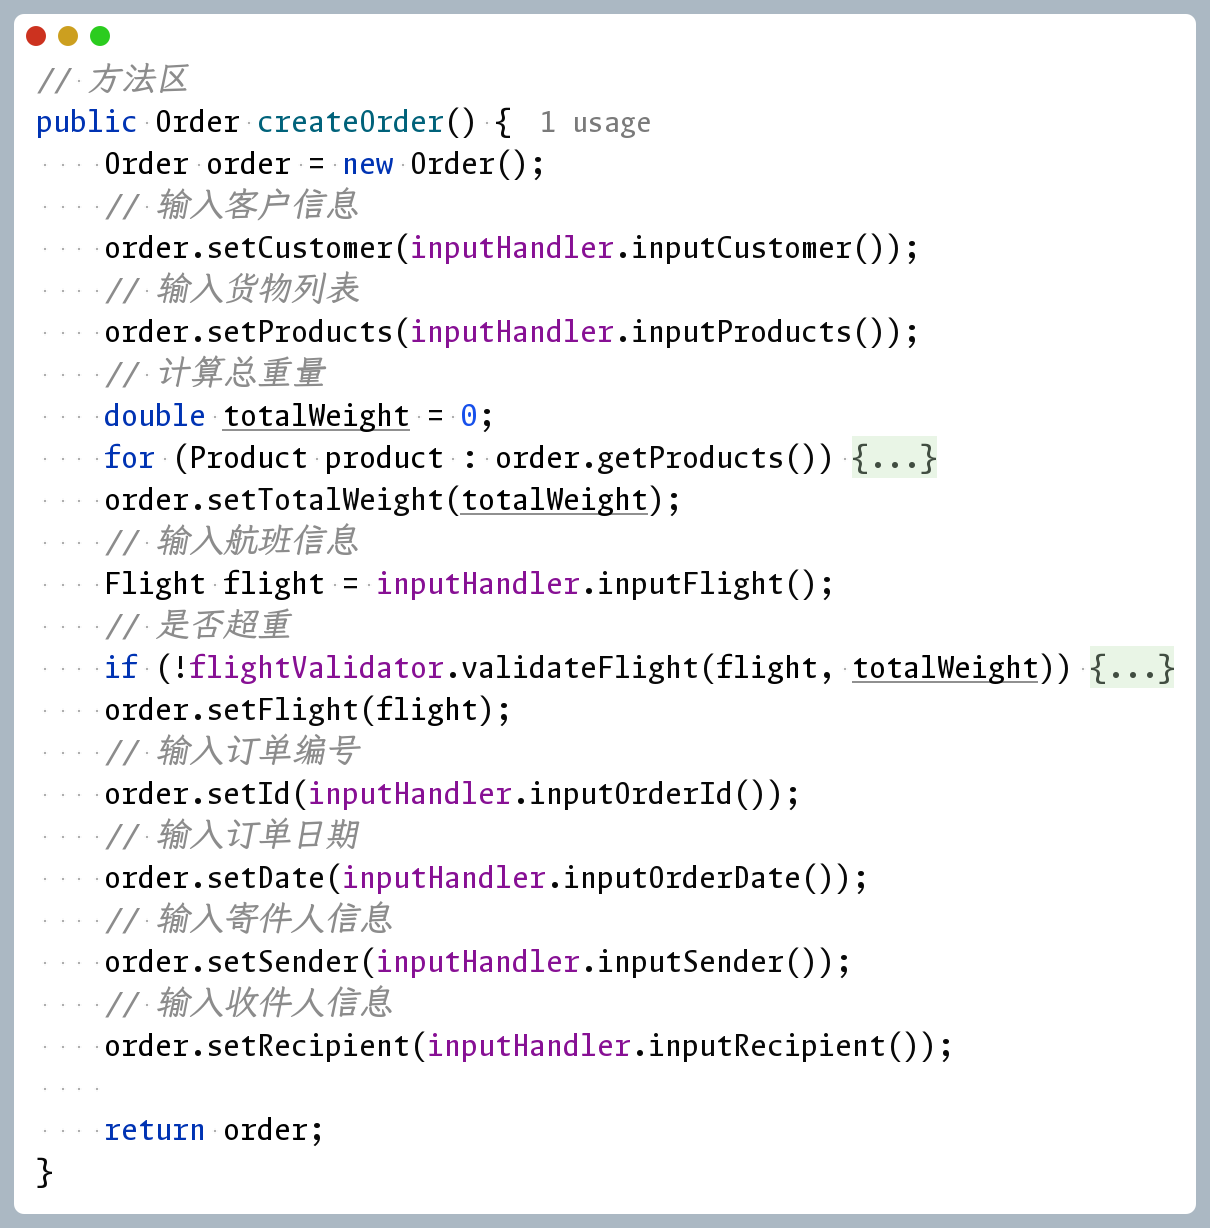Open the '1 usage' hint

coord(595,122)
